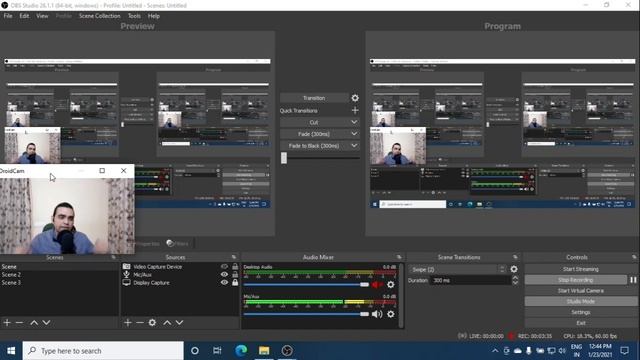Pop out the Controls dock
The width and height of the screenshot is (640, 360).
[634, 257]
